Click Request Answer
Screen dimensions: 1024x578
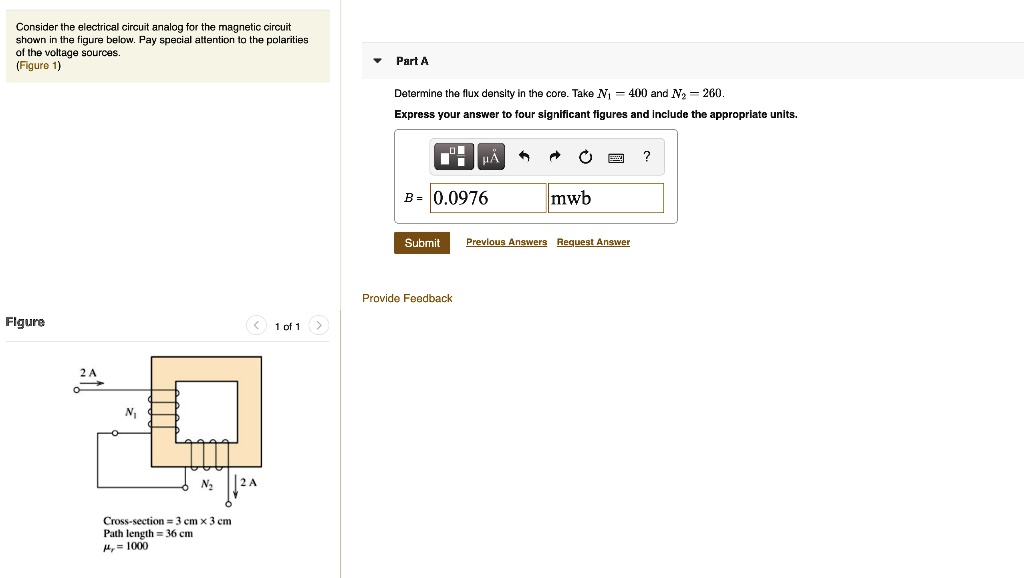593,242
